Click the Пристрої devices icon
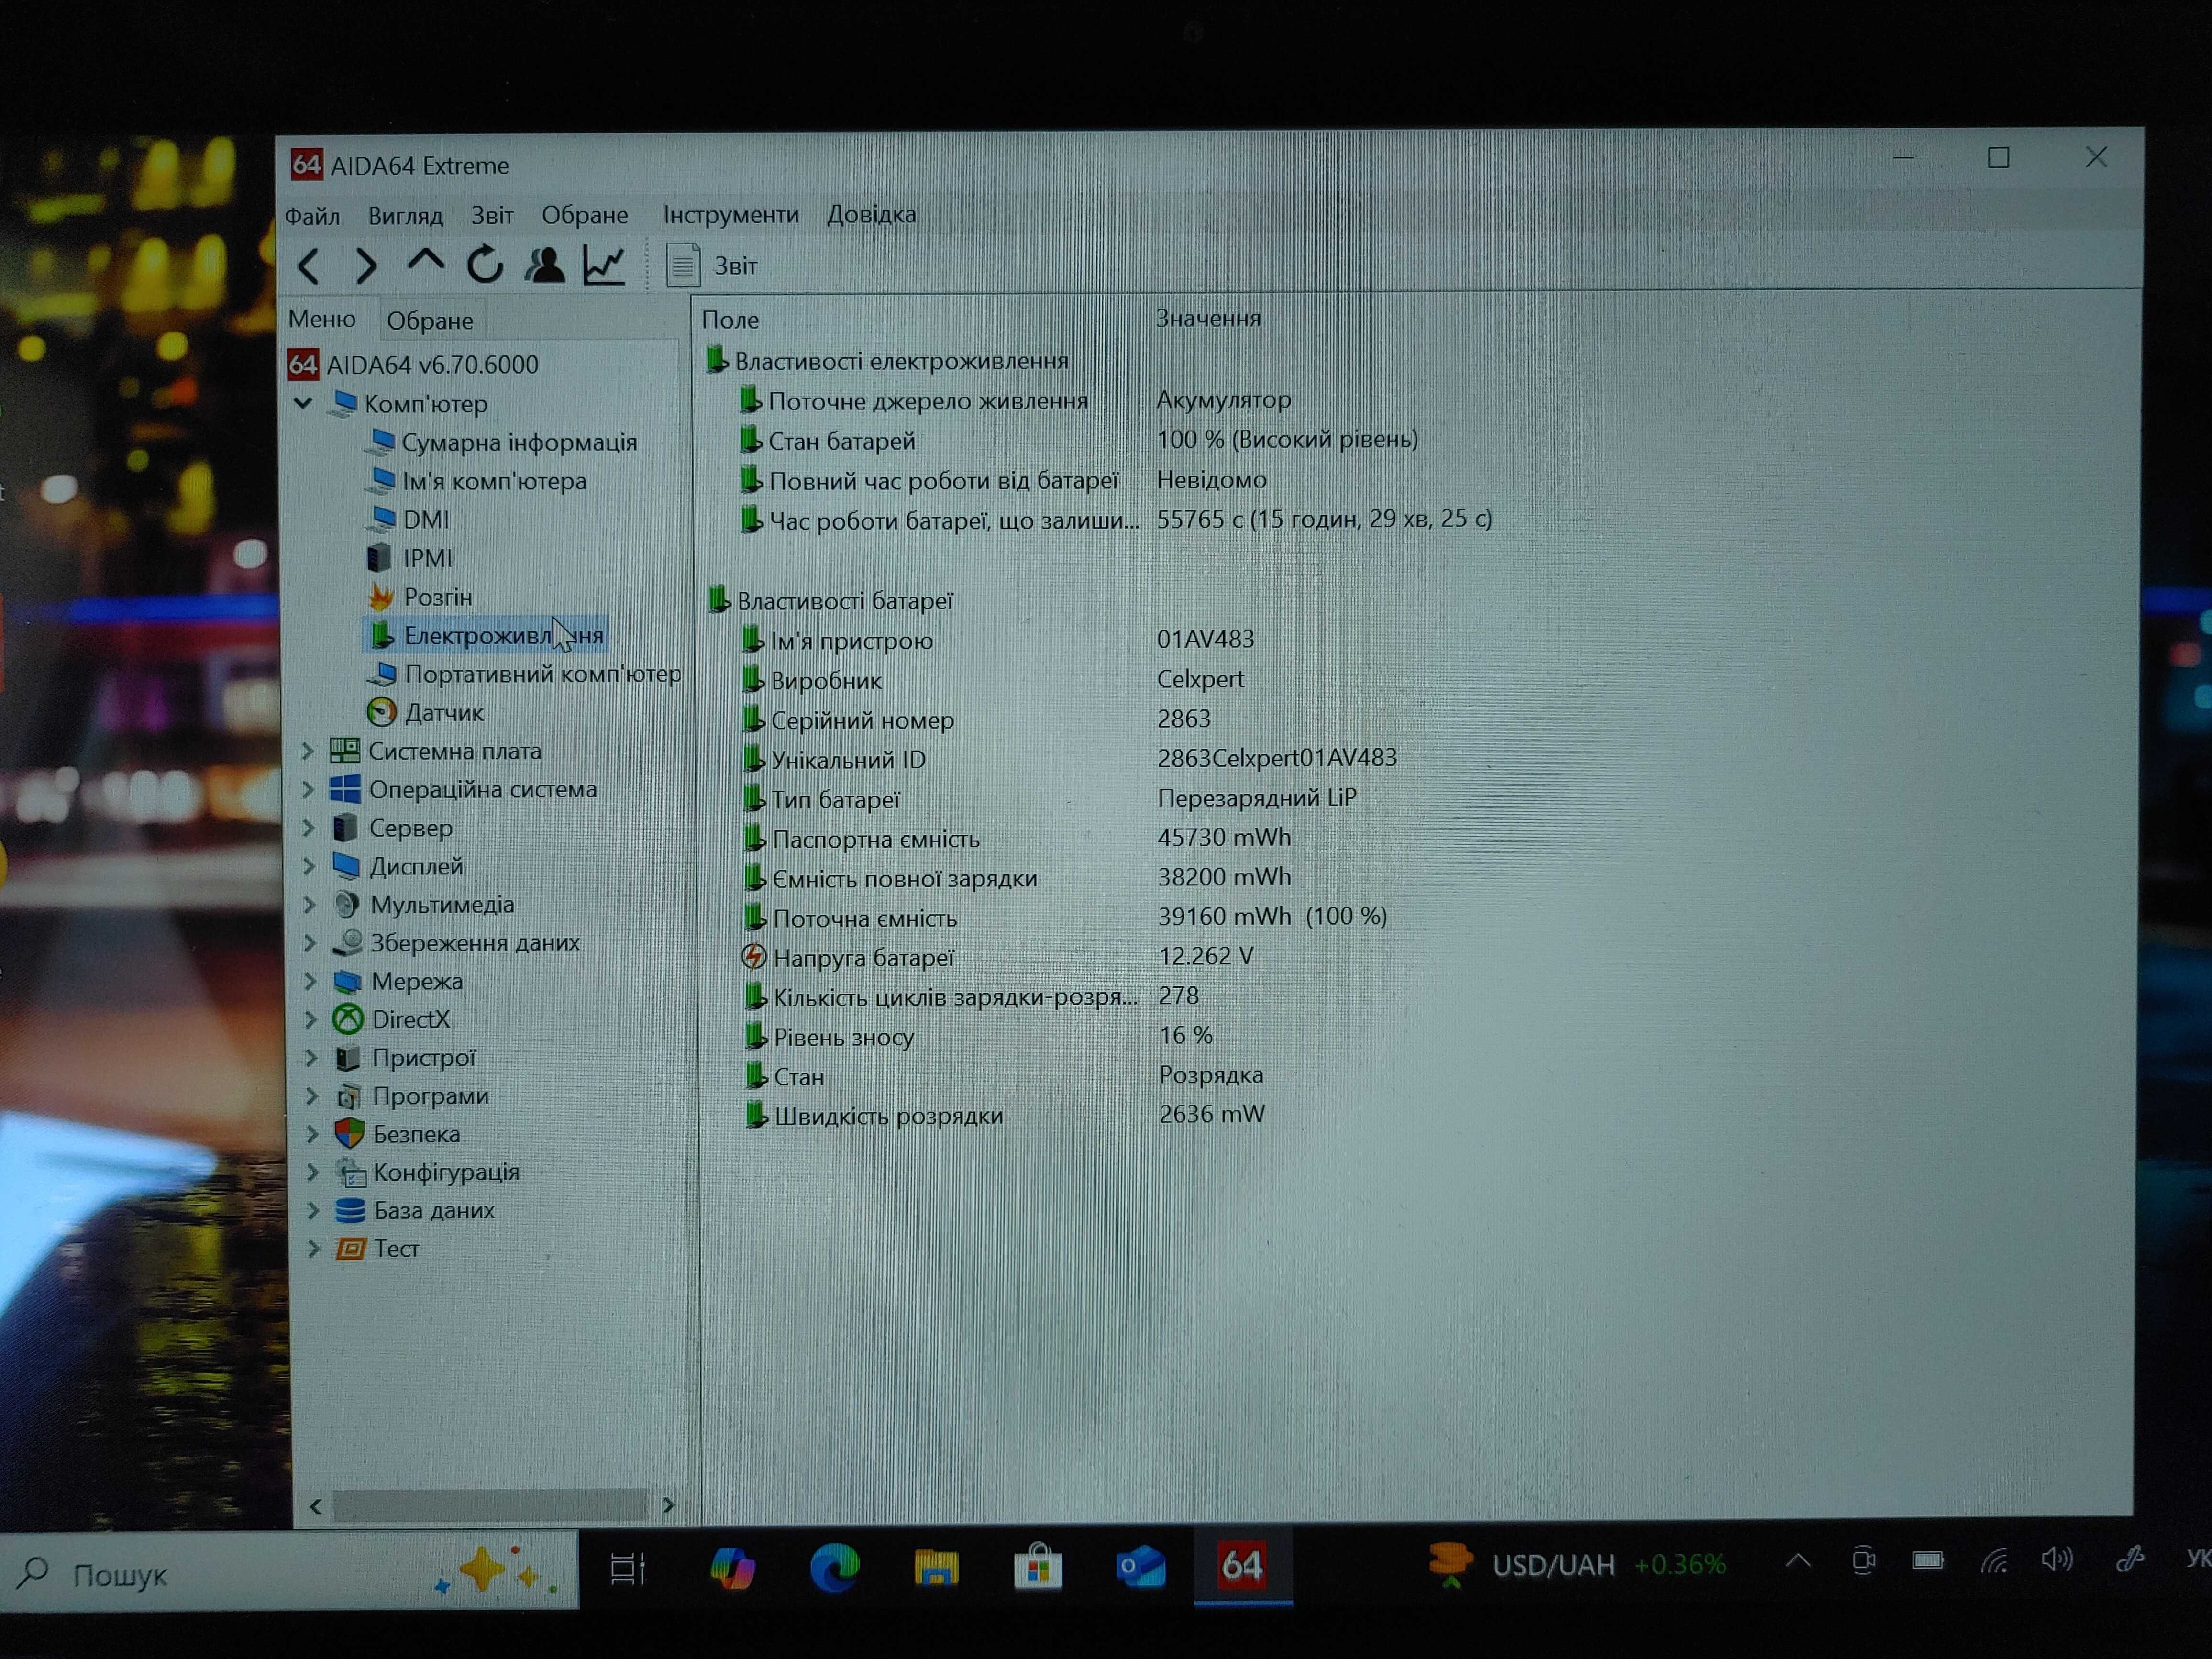 [x=348, y=1058]
